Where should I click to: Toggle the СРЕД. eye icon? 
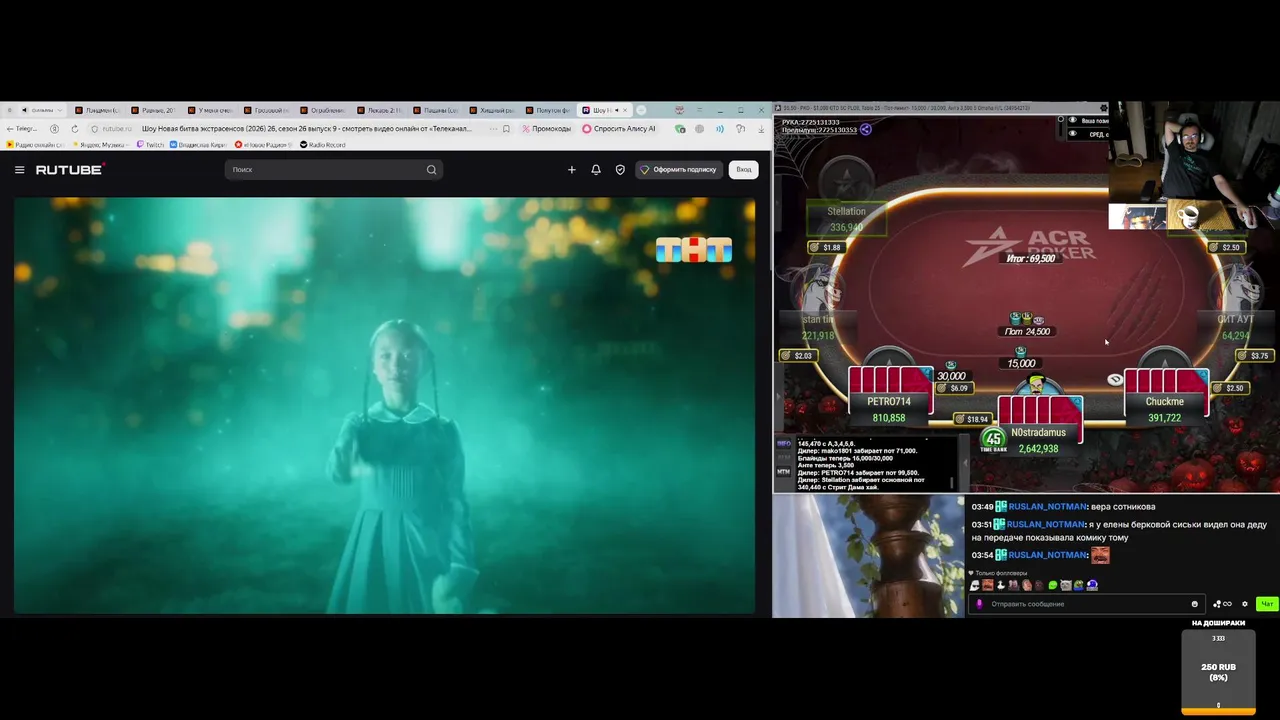[x=1073, y=134]
